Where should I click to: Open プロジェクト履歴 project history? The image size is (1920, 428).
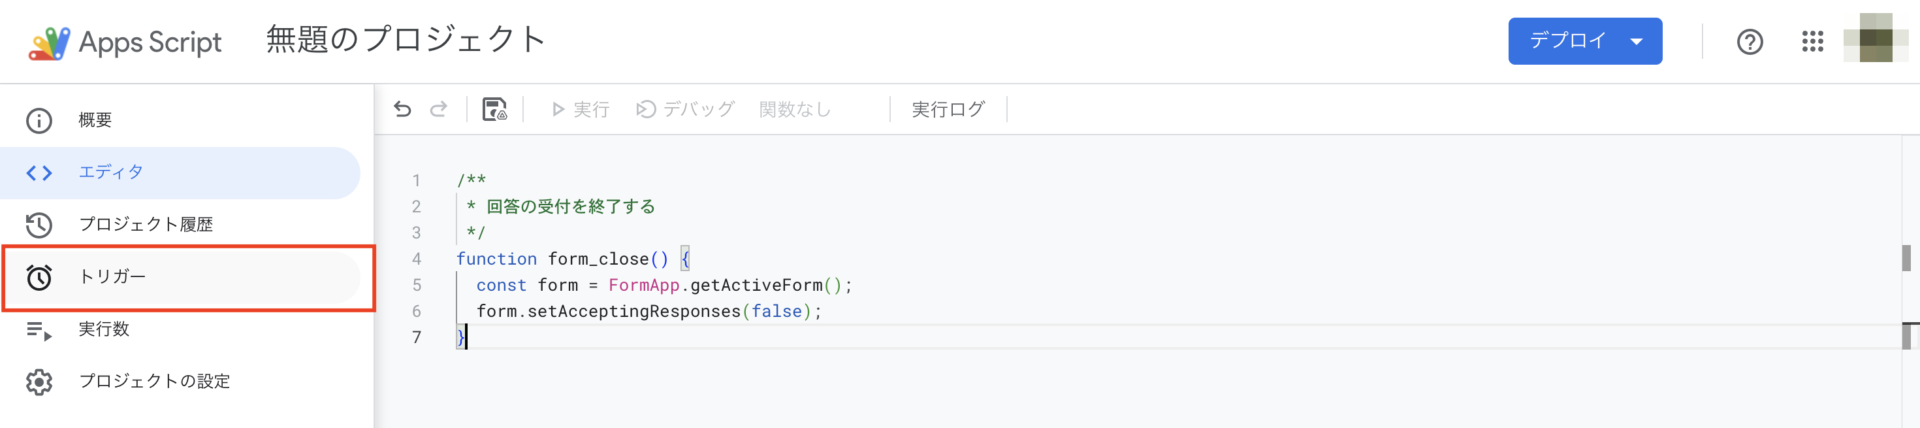(x=146, y=224)
